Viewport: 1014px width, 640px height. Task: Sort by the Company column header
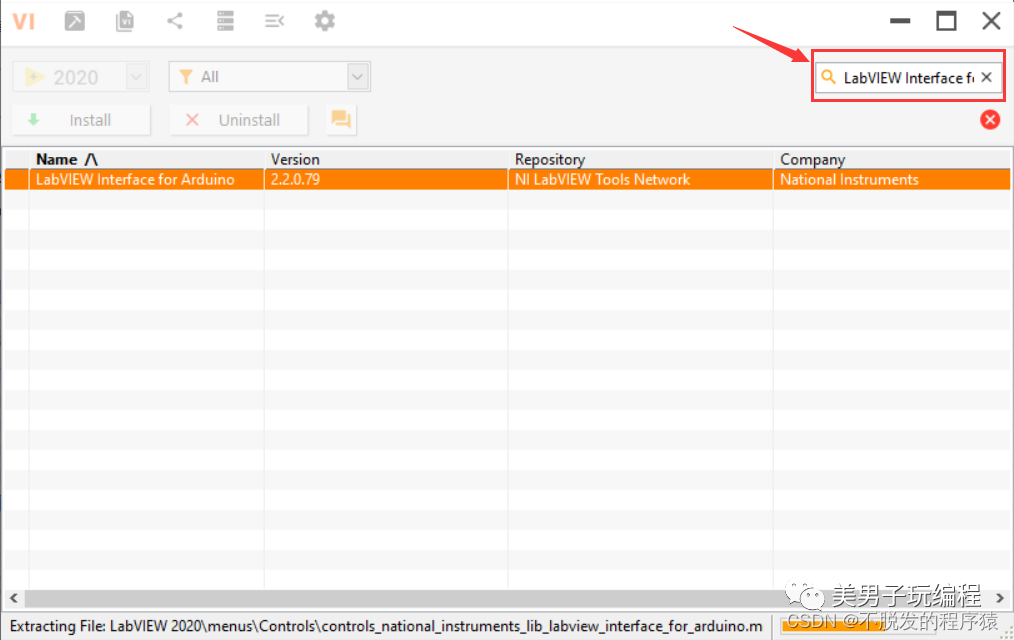pos(892,159)
